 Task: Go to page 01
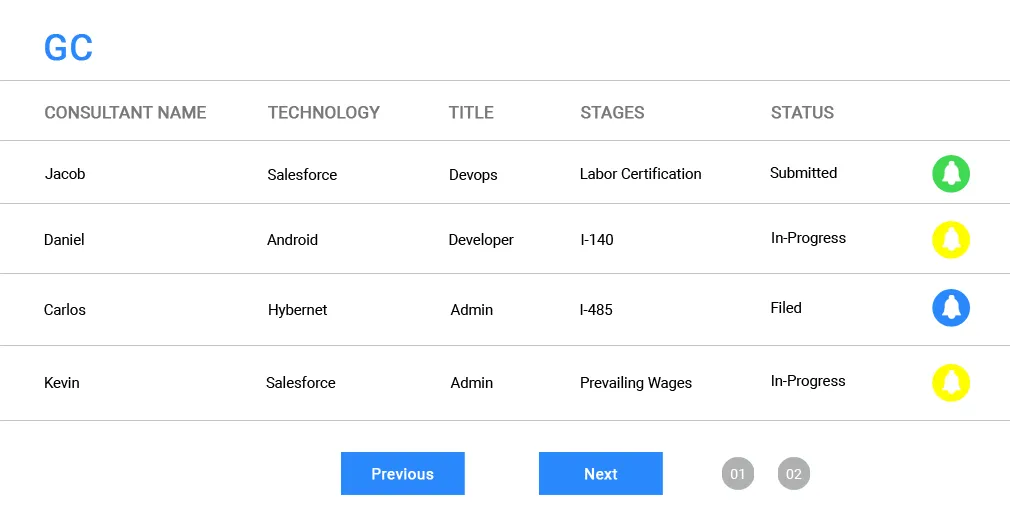[738, 474]
